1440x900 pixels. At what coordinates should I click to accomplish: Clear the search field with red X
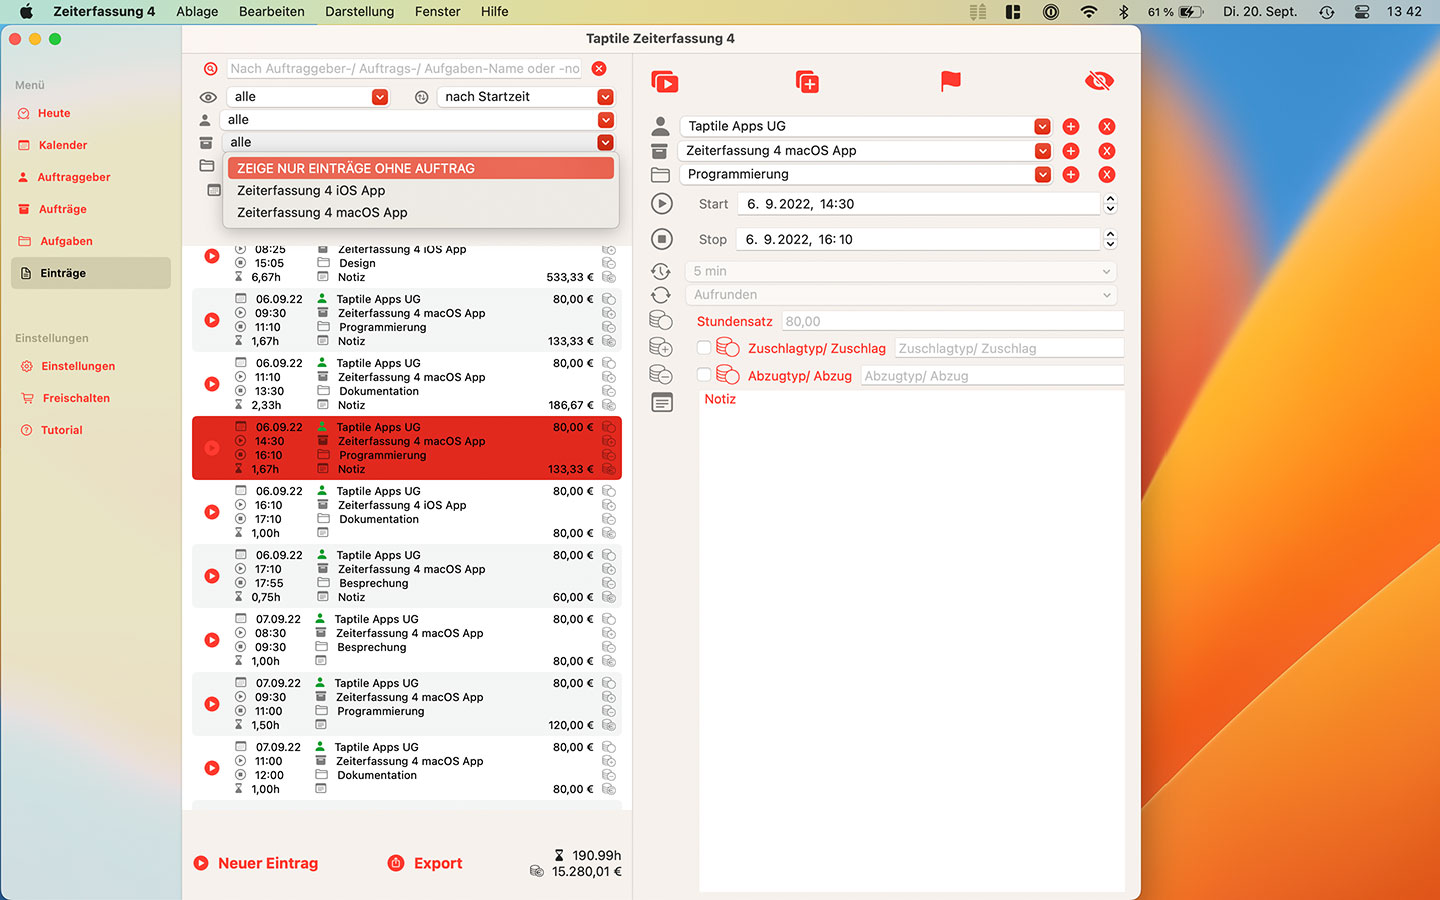599,69
